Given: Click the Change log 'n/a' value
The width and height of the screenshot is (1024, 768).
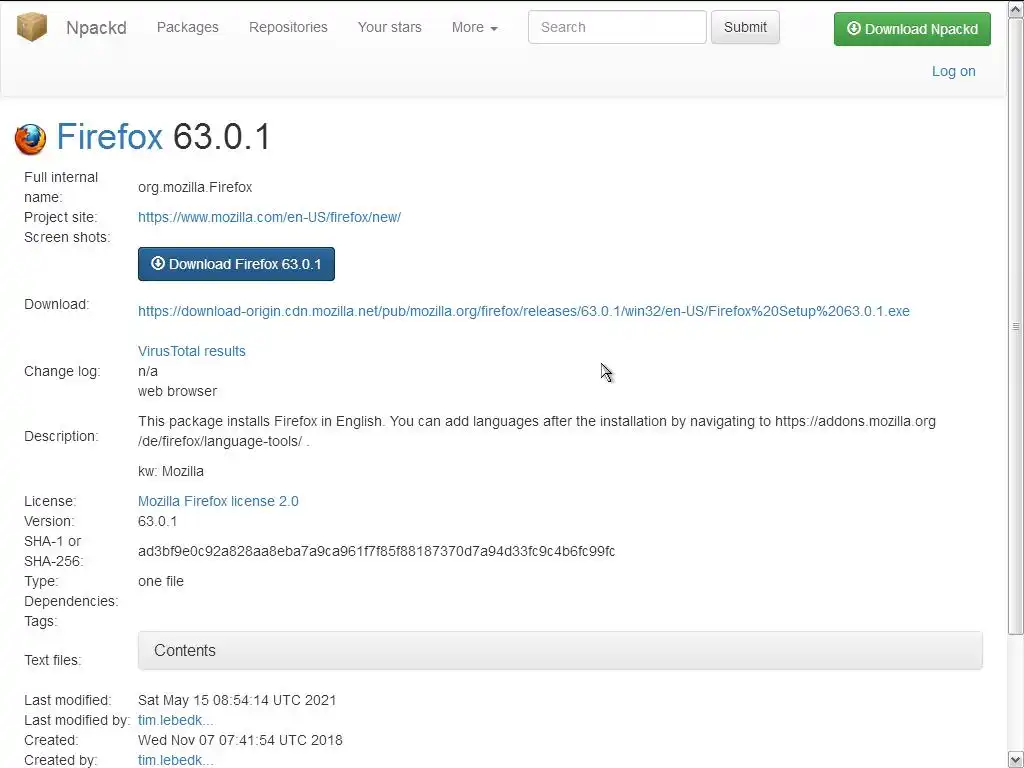Looking at the screenshot, I should pyautogui.click(x=148, y=371).
